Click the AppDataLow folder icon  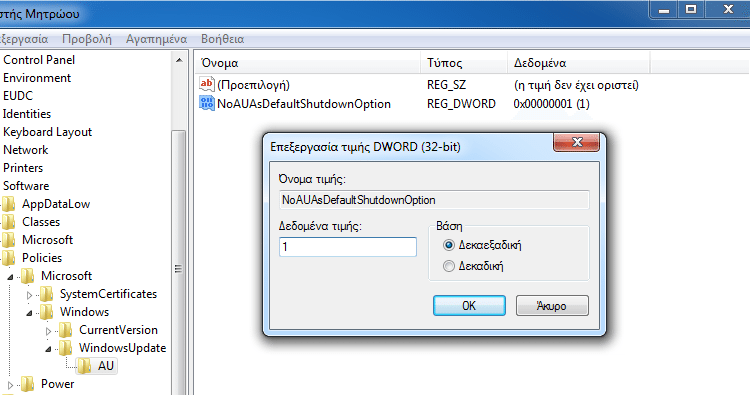pyautogui.click(x=8, y=204)
